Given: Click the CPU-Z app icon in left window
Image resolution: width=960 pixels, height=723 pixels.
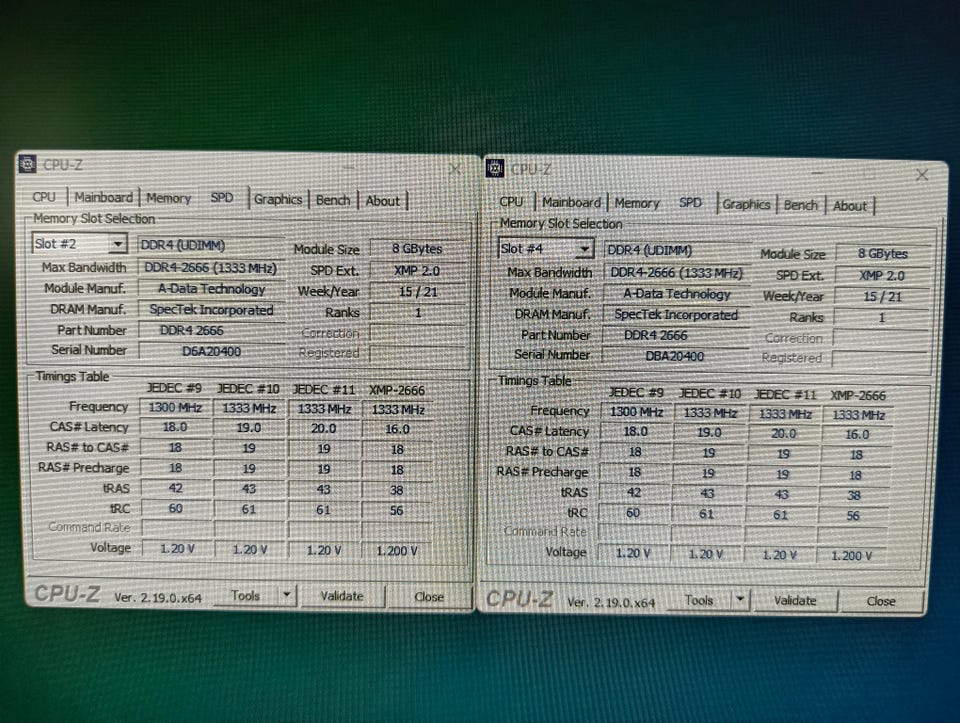Looking at the screenshot, I should tap(27, 164).
